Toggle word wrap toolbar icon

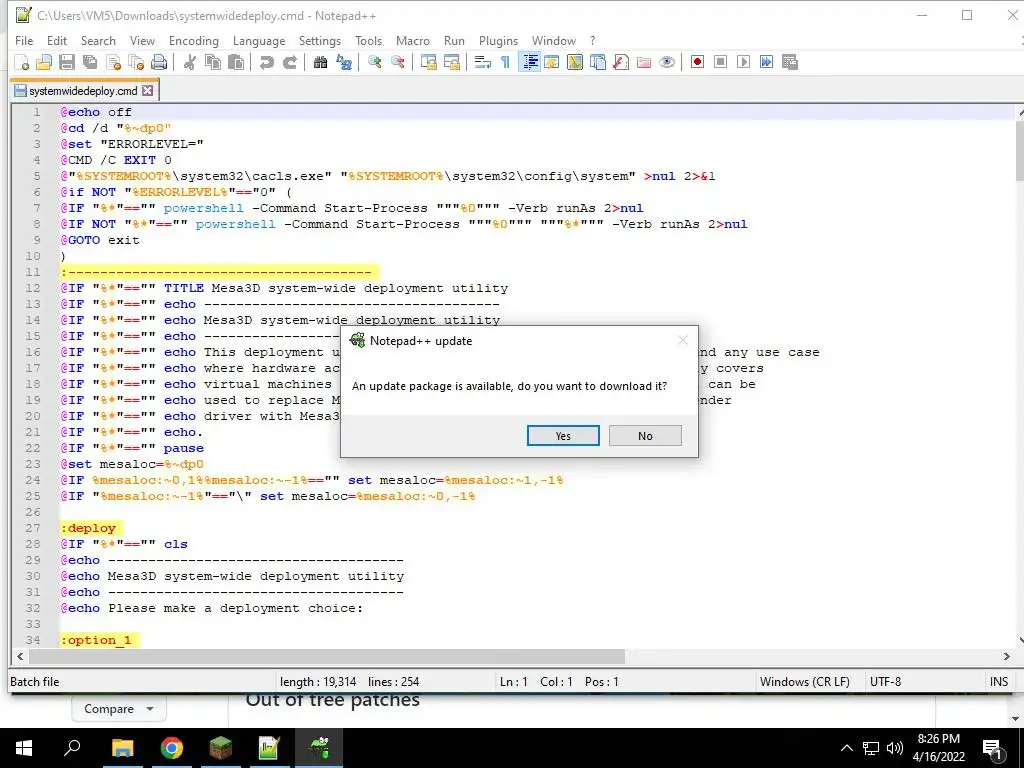pos(483,62)
